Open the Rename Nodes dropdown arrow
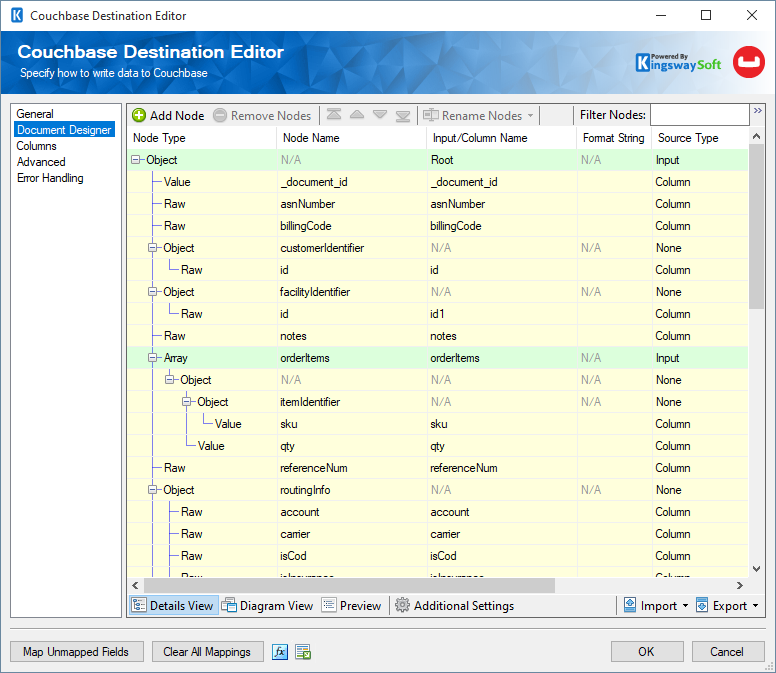Image resolution: width=776 pixels, height=673 pixels. pos(531,116)
